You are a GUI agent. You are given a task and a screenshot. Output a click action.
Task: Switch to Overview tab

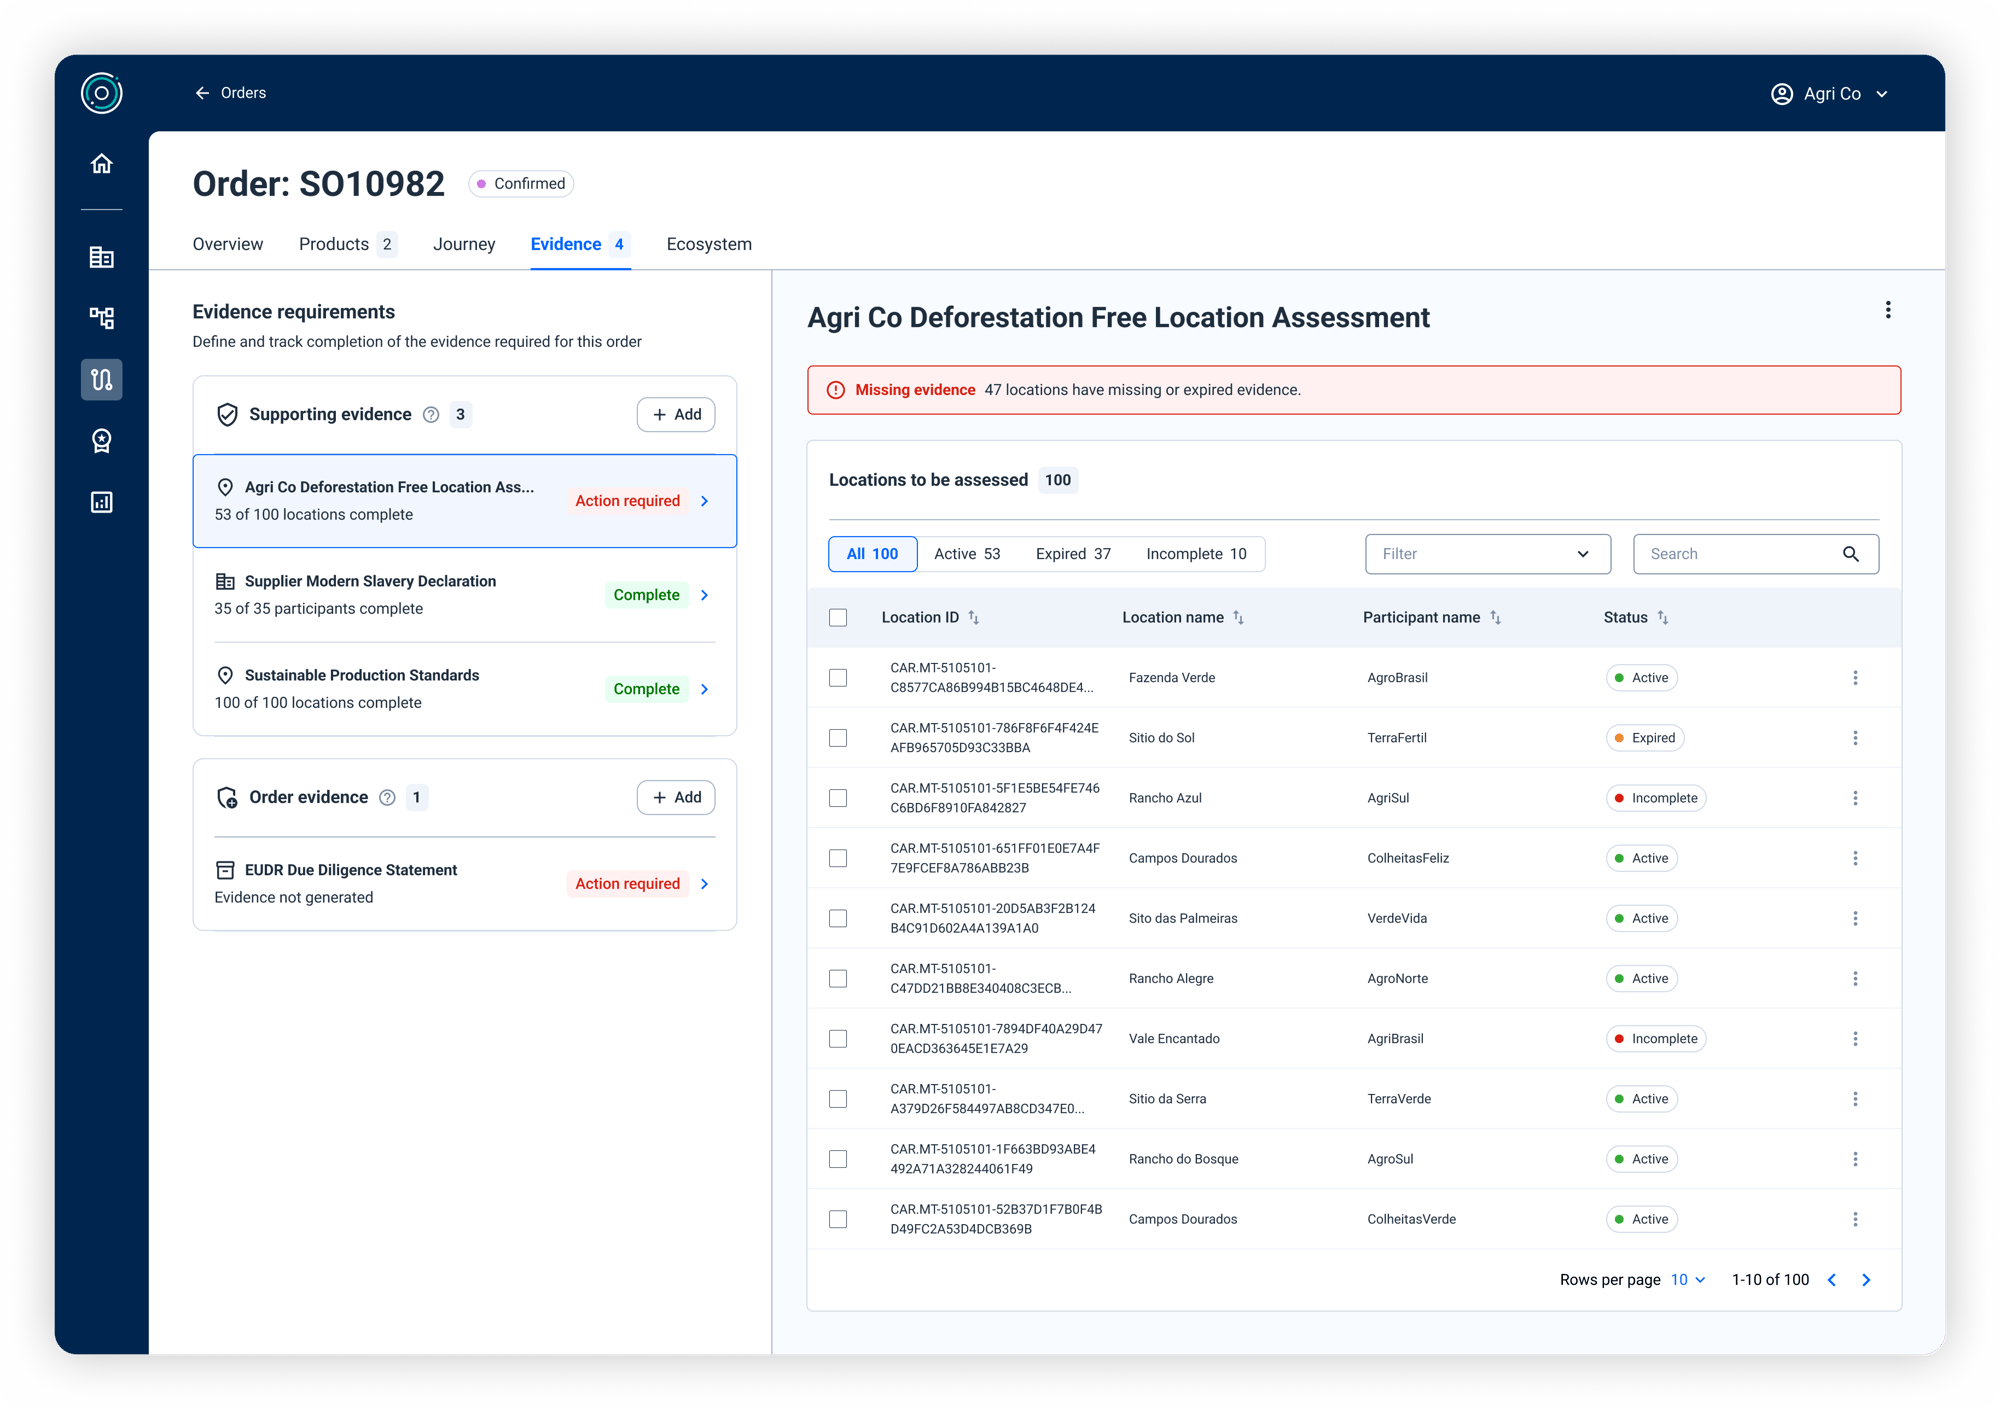(x=228, y=244)
